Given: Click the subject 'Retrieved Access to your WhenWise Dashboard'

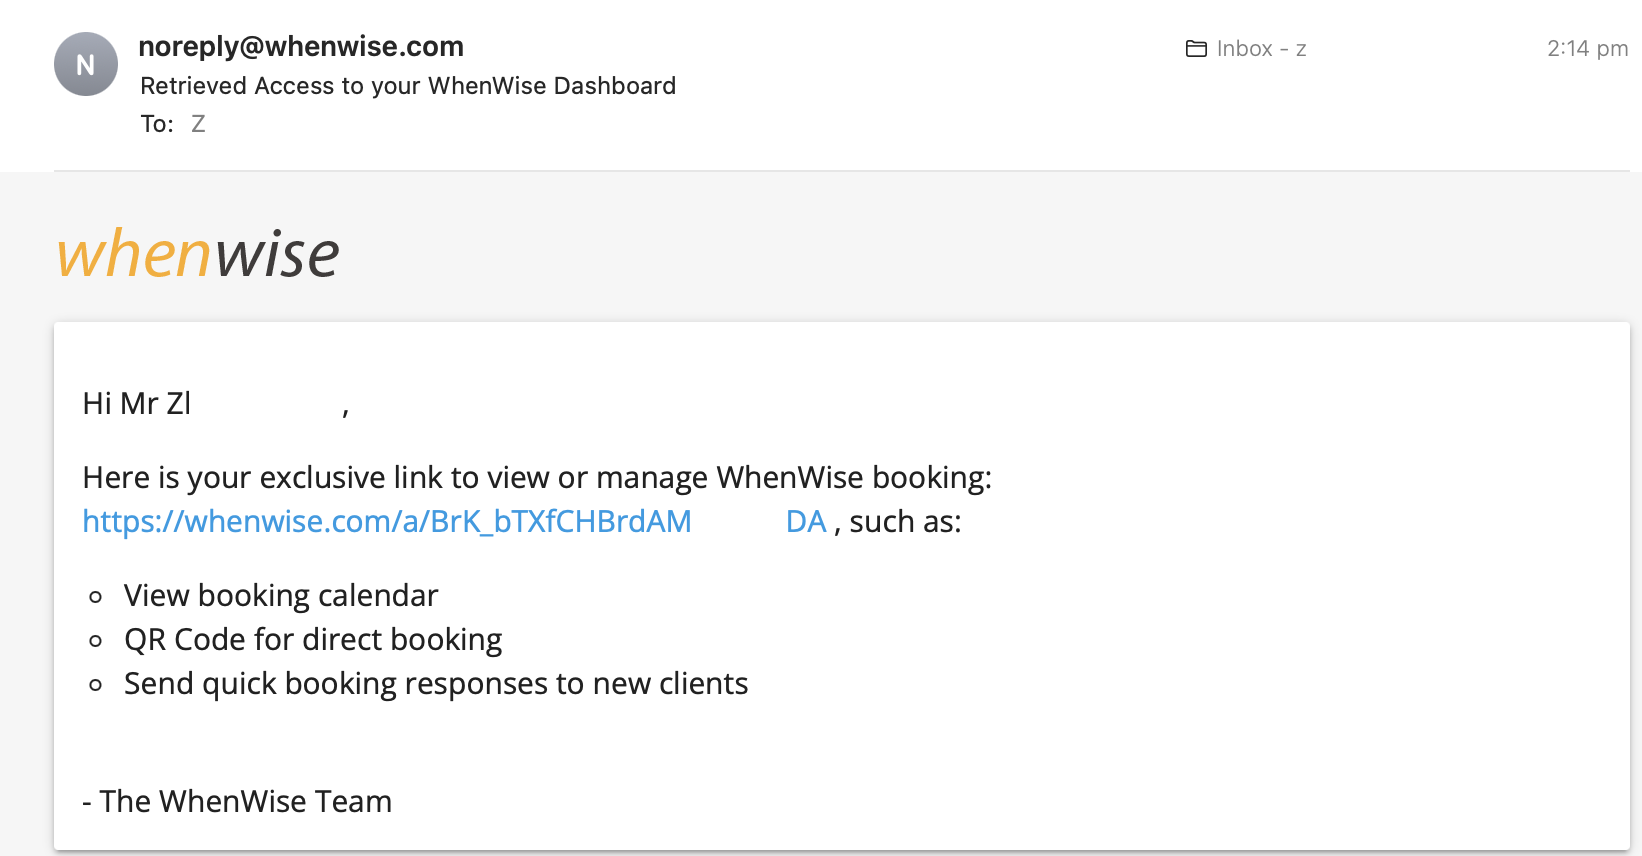Looking at the screenshot, I should pos(408,86).
